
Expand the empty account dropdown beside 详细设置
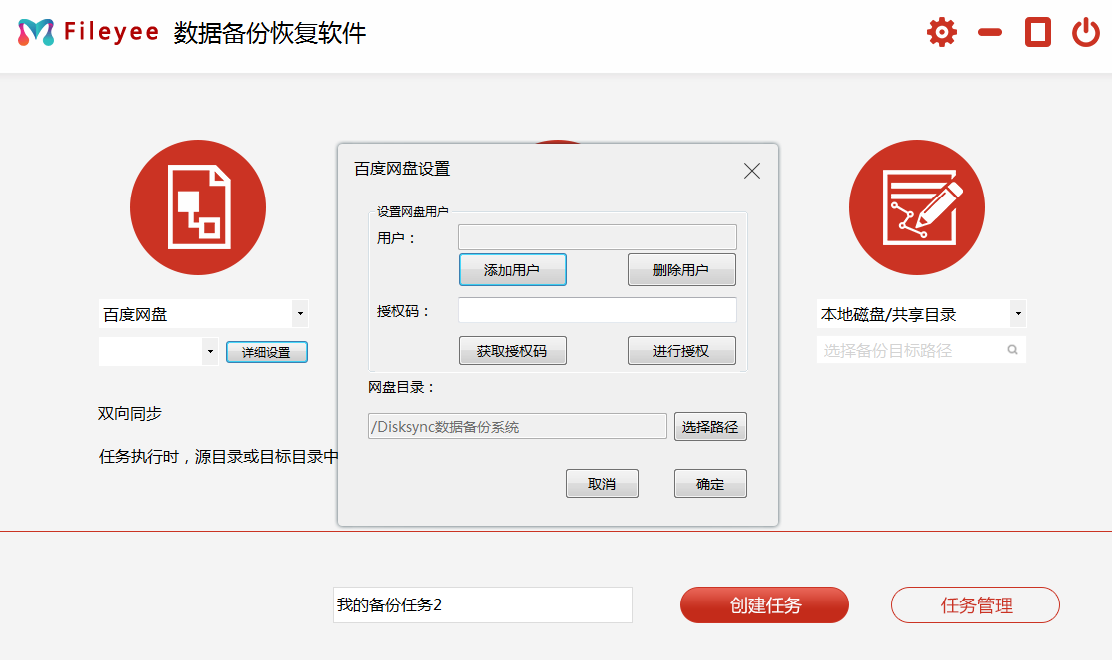(209, 351)
